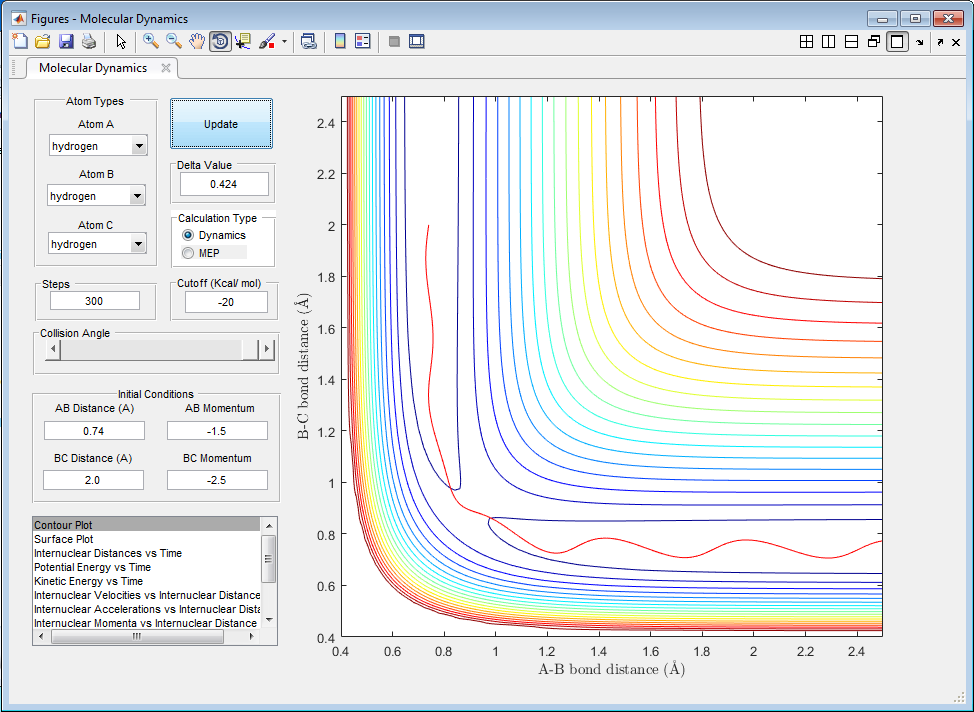Tile figures in a grid layout
The height and width of the screenshot is (712, 974).
(x=806, y=41)
